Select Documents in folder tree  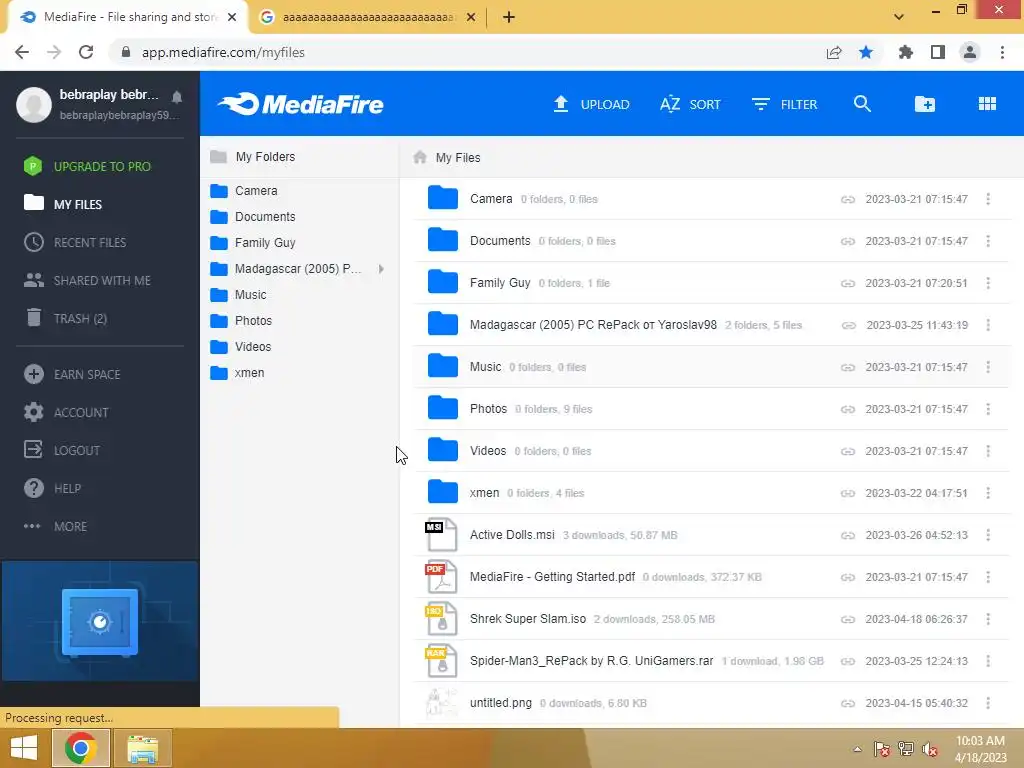click(252, 217)
